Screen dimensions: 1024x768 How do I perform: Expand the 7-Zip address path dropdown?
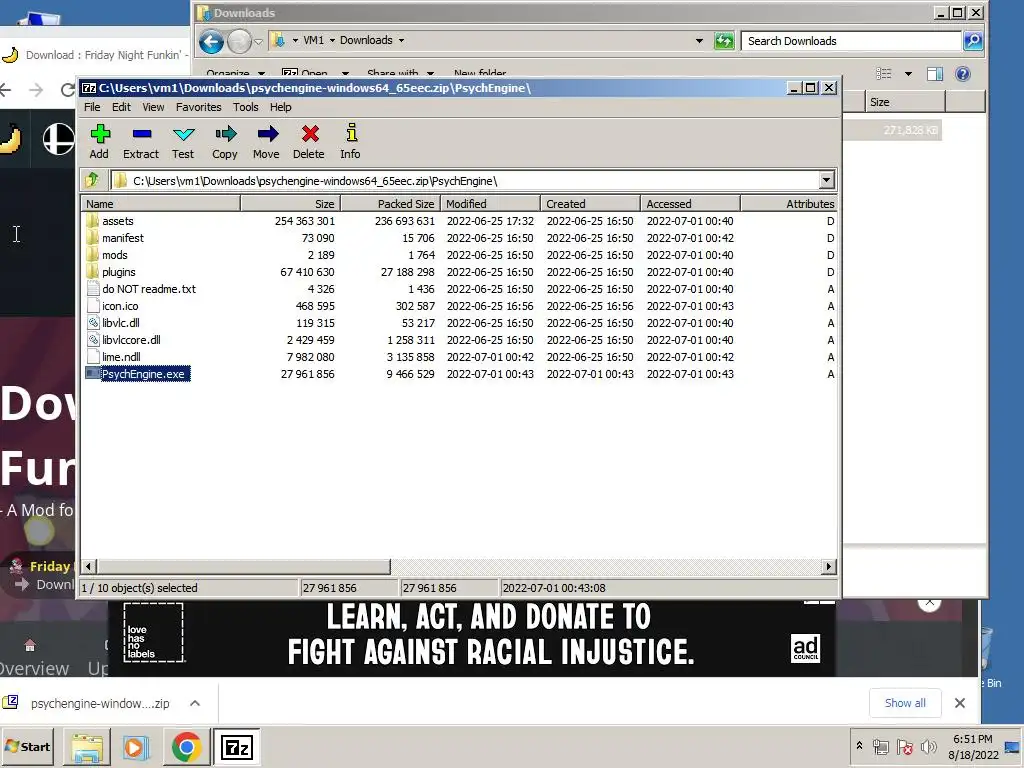tap(826, 180)
